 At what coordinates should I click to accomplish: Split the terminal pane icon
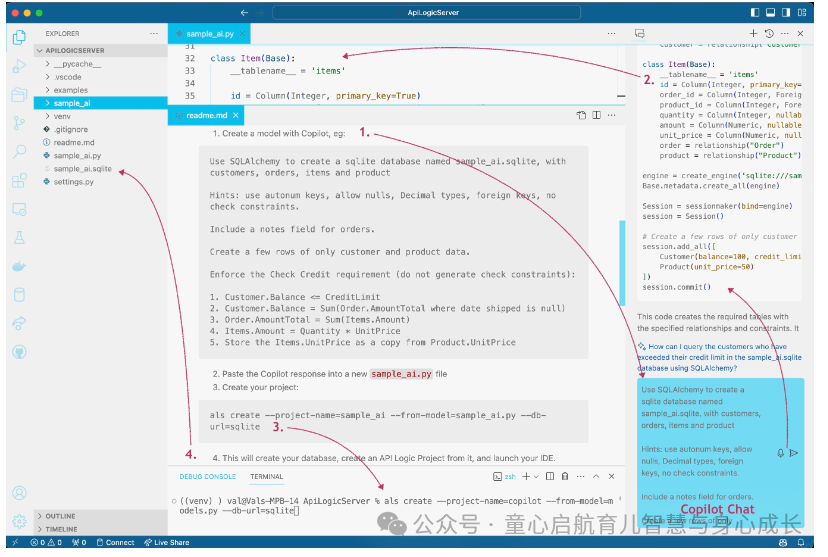click(550, 476)
